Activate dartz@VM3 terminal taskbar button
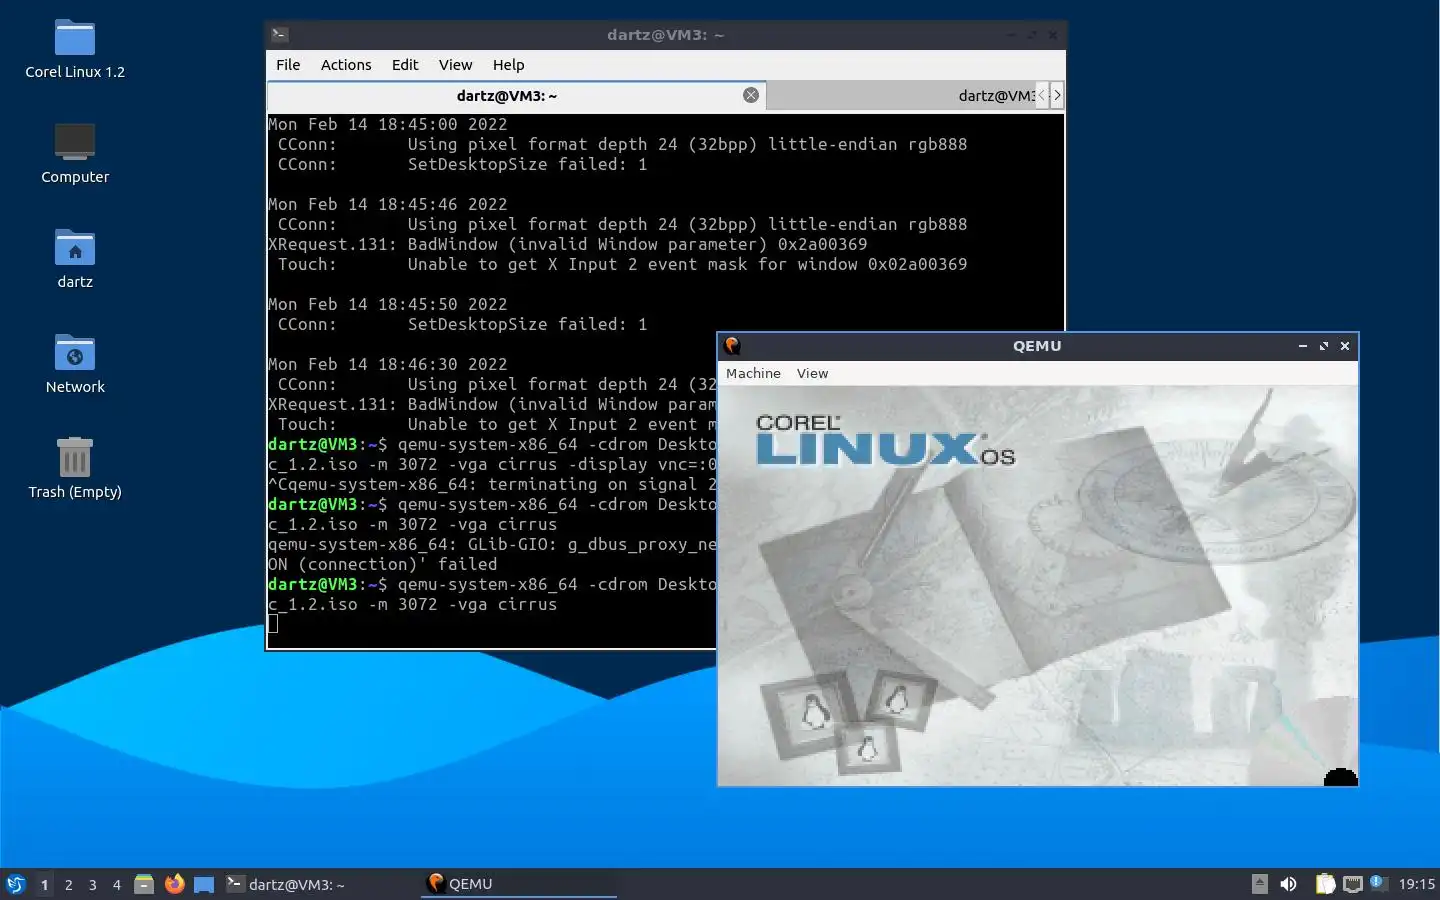Viewport: 1440px width, 900px height. (320, 884)
